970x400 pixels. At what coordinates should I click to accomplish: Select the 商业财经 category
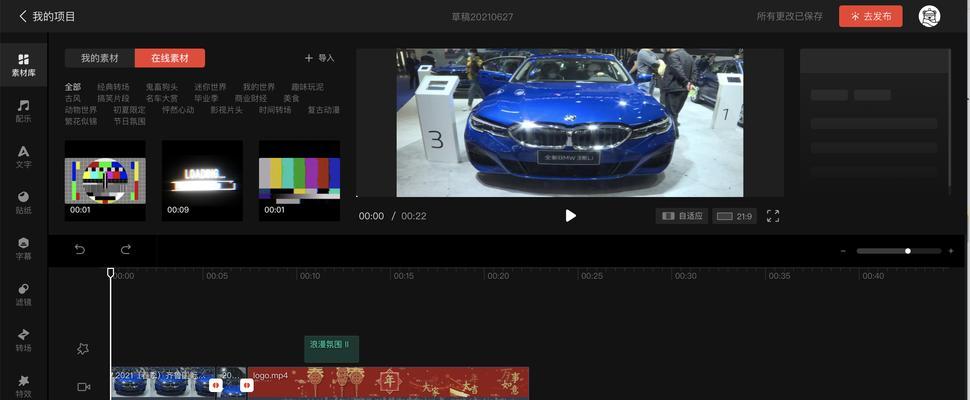click(251, 98)
